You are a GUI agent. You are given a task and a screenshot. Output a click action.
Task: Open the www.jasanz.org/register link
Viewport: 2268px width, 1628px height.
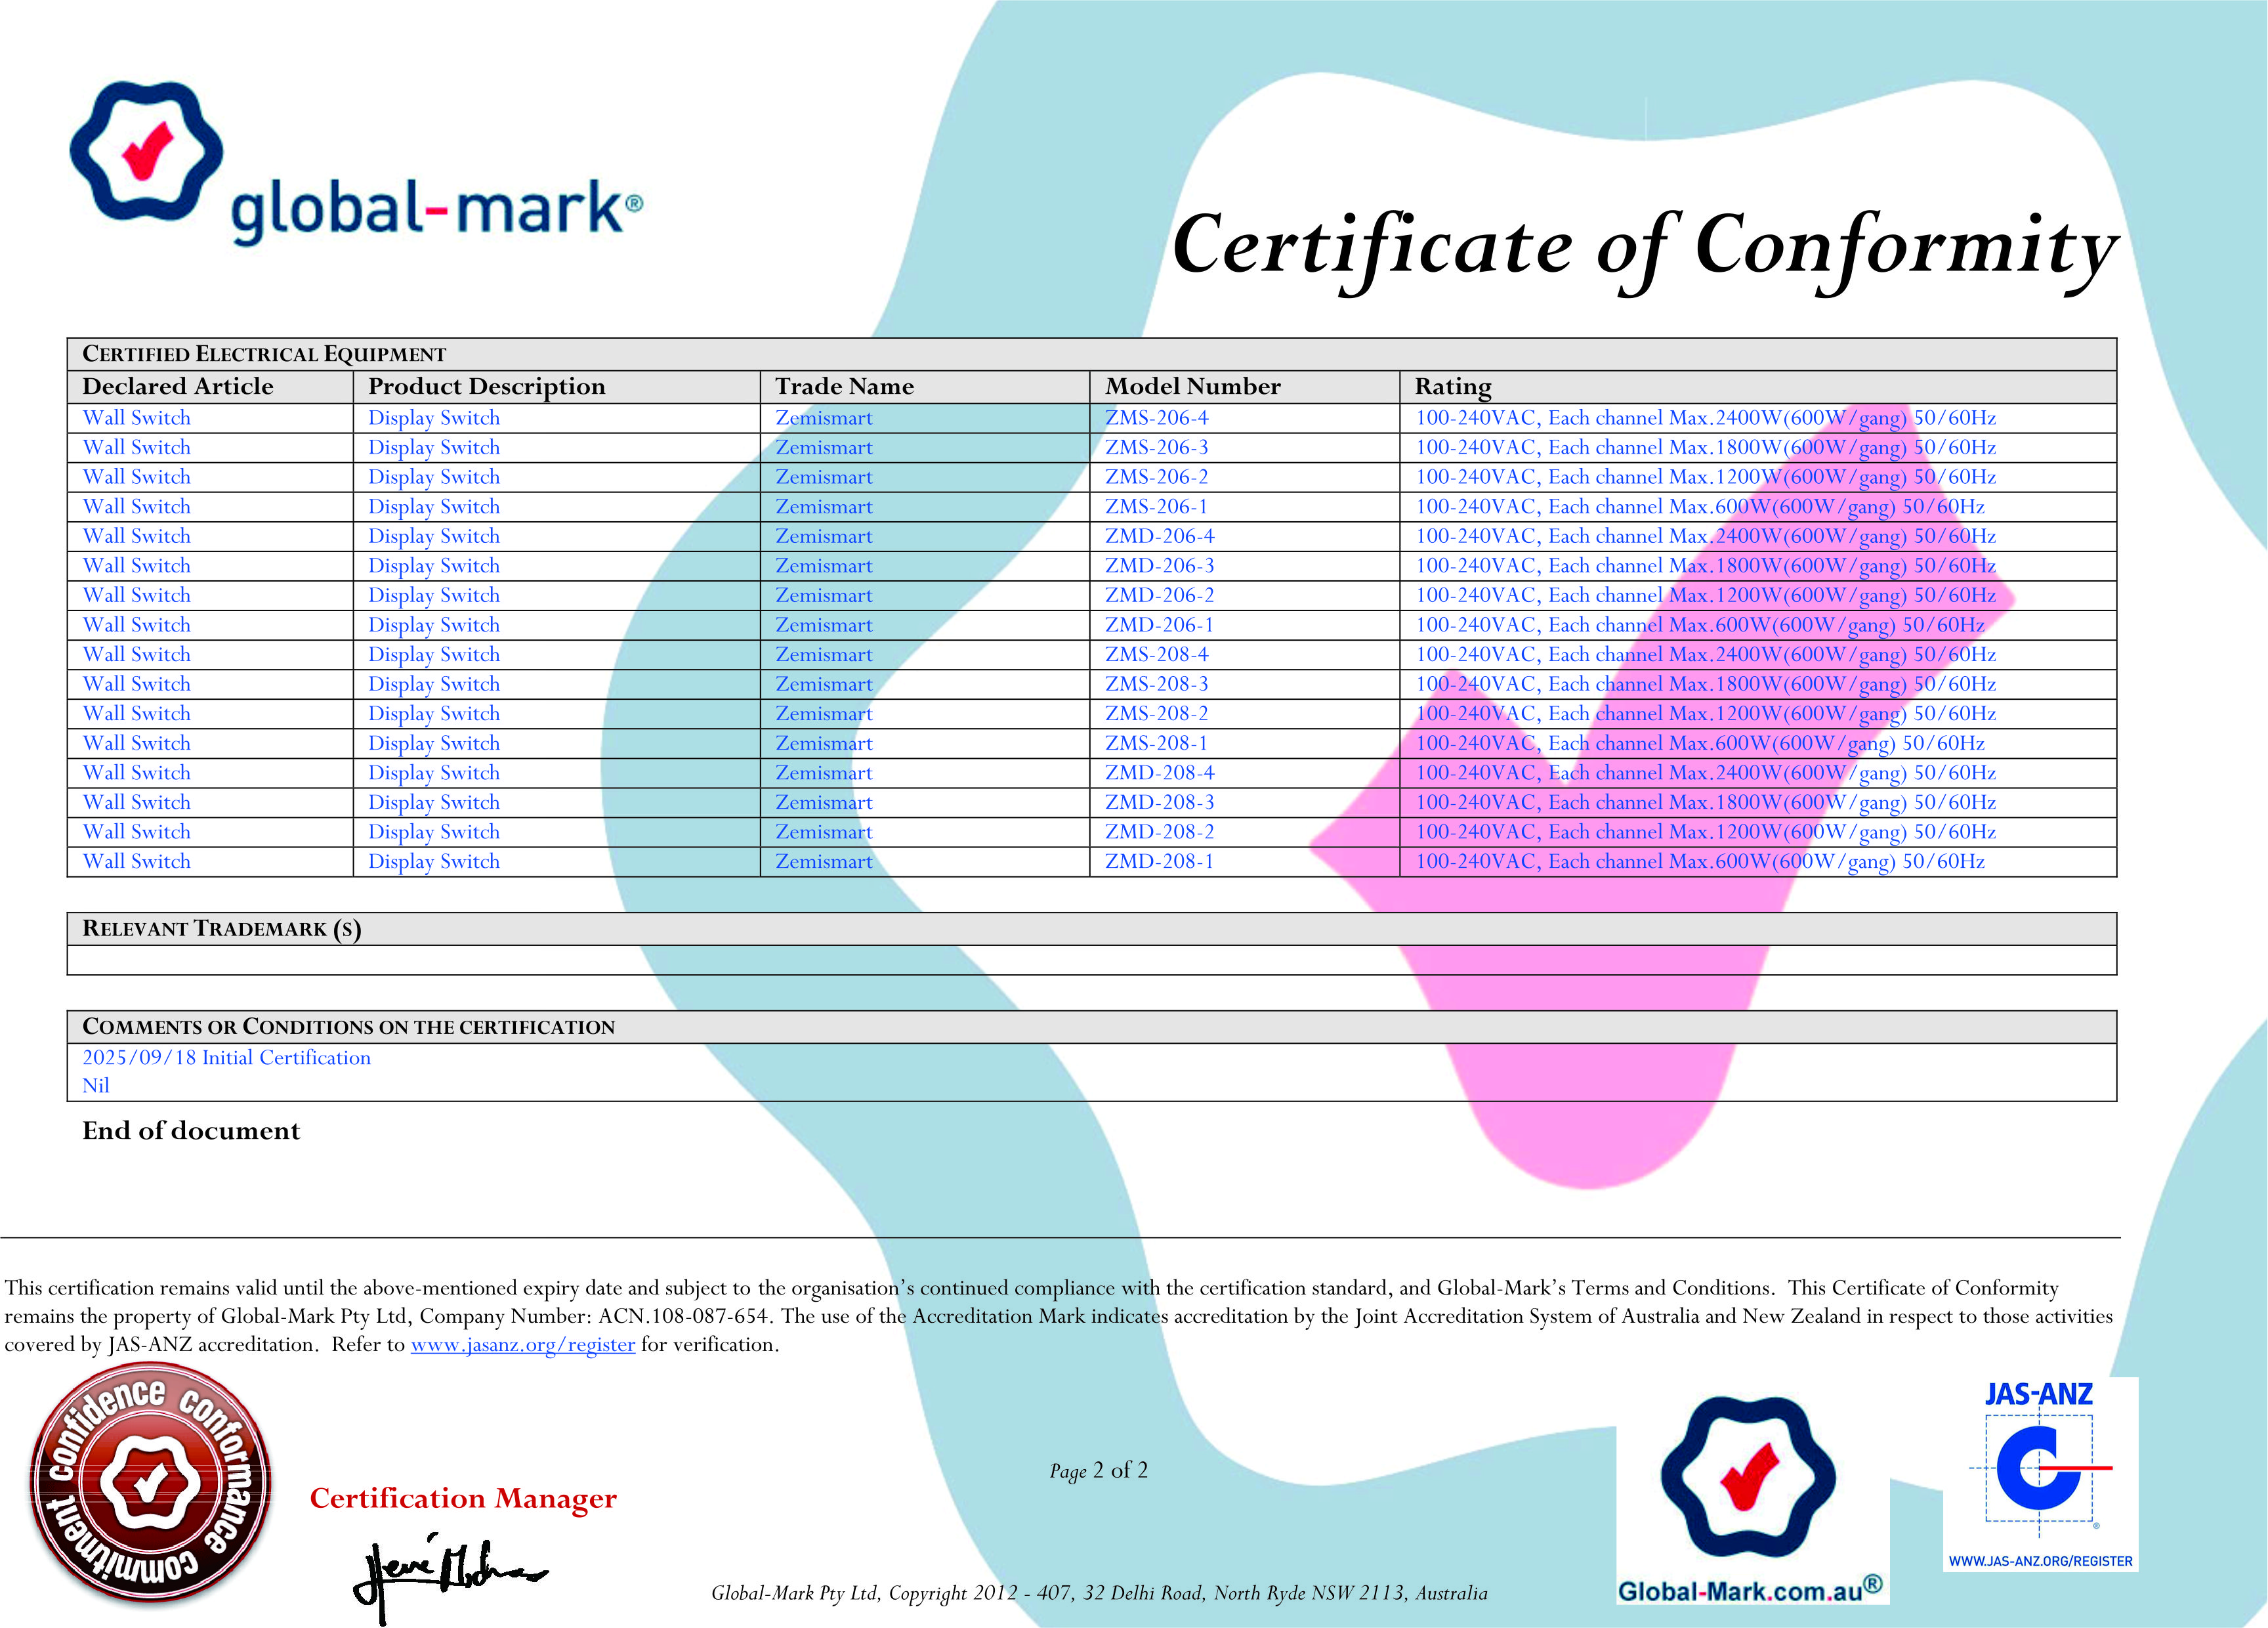pos(522,1345)
